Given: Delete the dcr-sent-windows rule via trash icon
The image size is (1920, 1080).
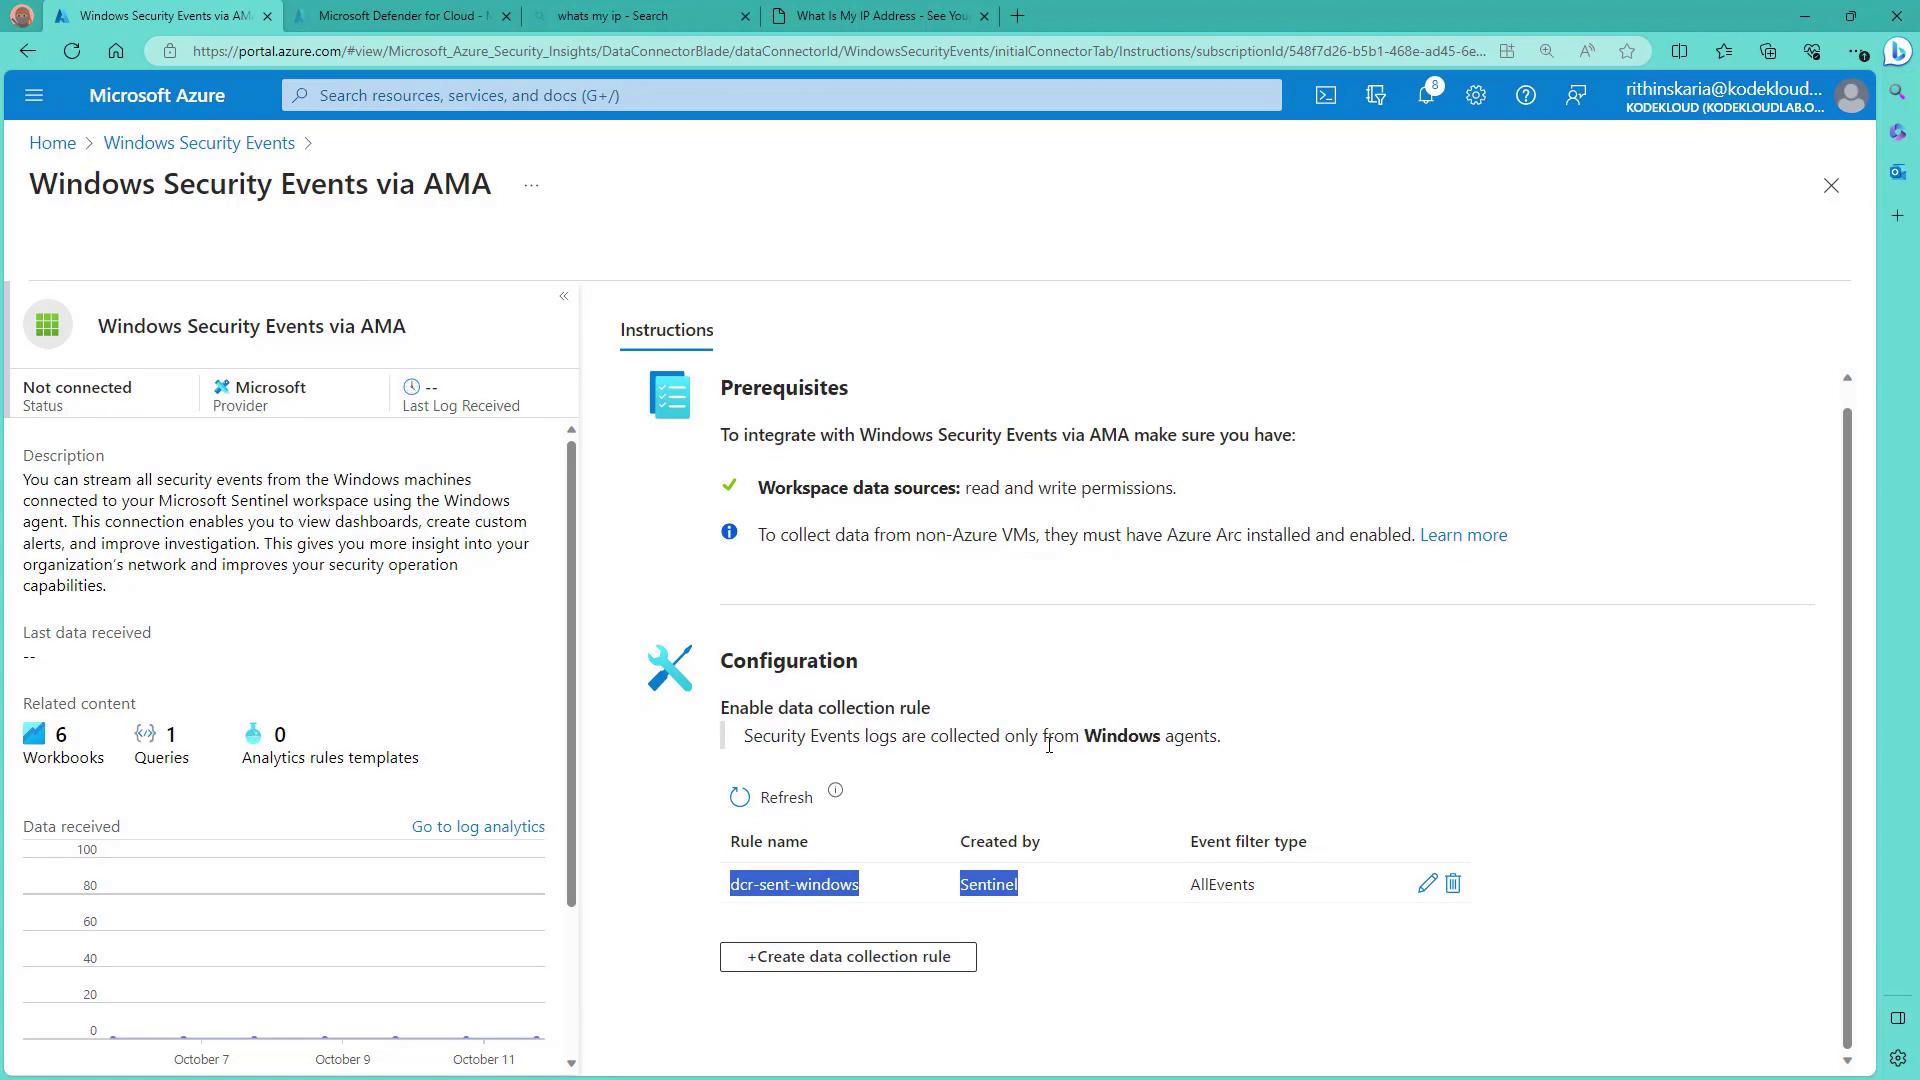Looking at the screenshot, I should coord(1453,884).
